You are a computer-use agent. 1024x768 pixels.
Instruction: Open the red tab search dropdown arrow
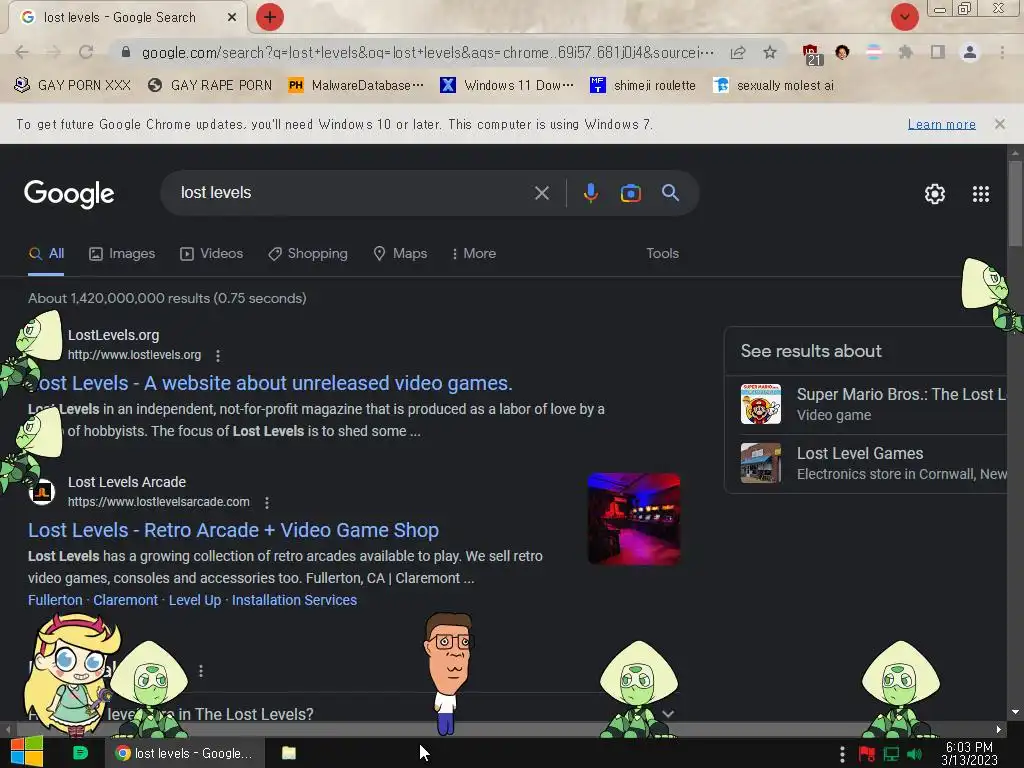point(904,17)
